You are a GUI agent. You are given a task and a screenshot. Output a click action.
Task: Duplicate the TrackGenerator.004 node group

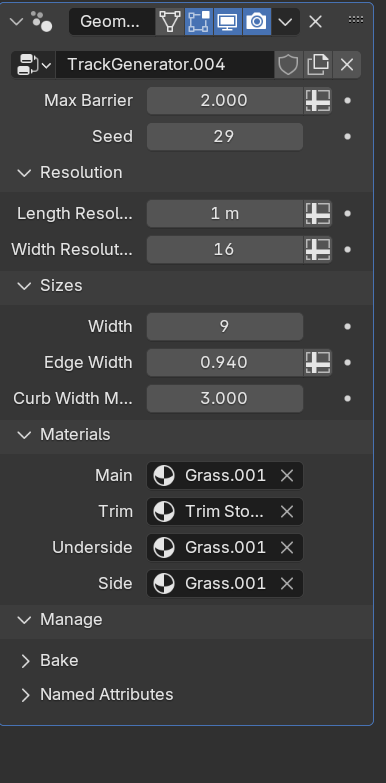[x=318, y=64]
